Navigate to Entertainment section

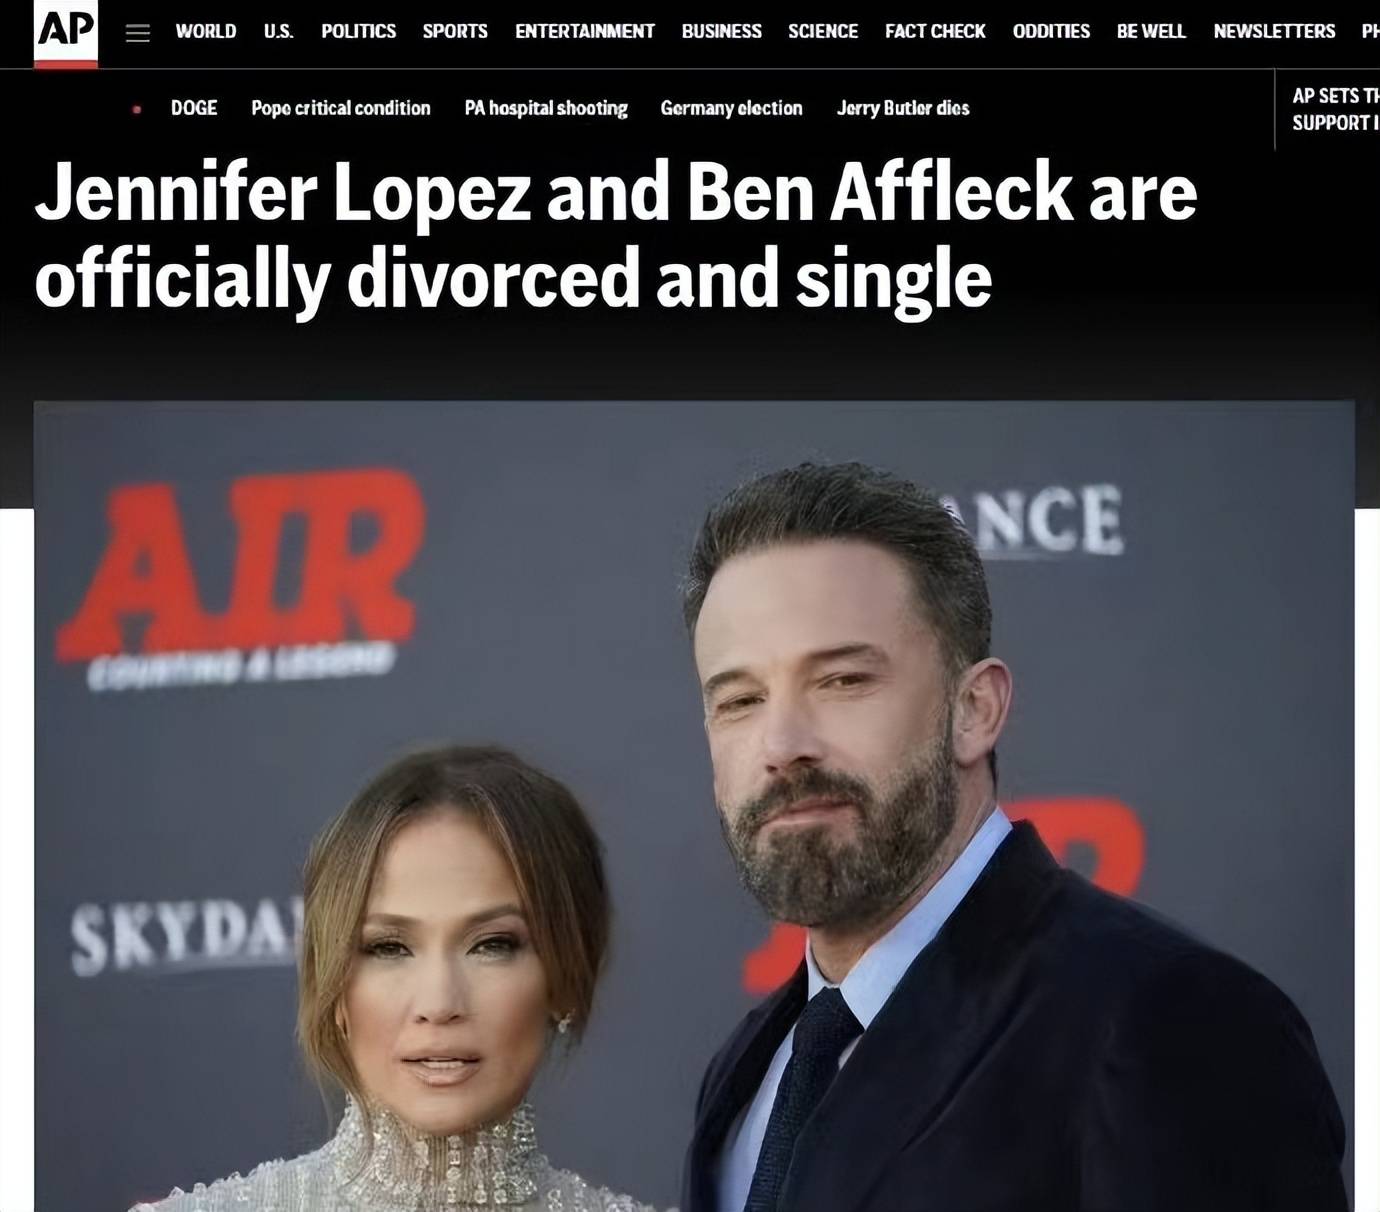[x=585, y=31]
